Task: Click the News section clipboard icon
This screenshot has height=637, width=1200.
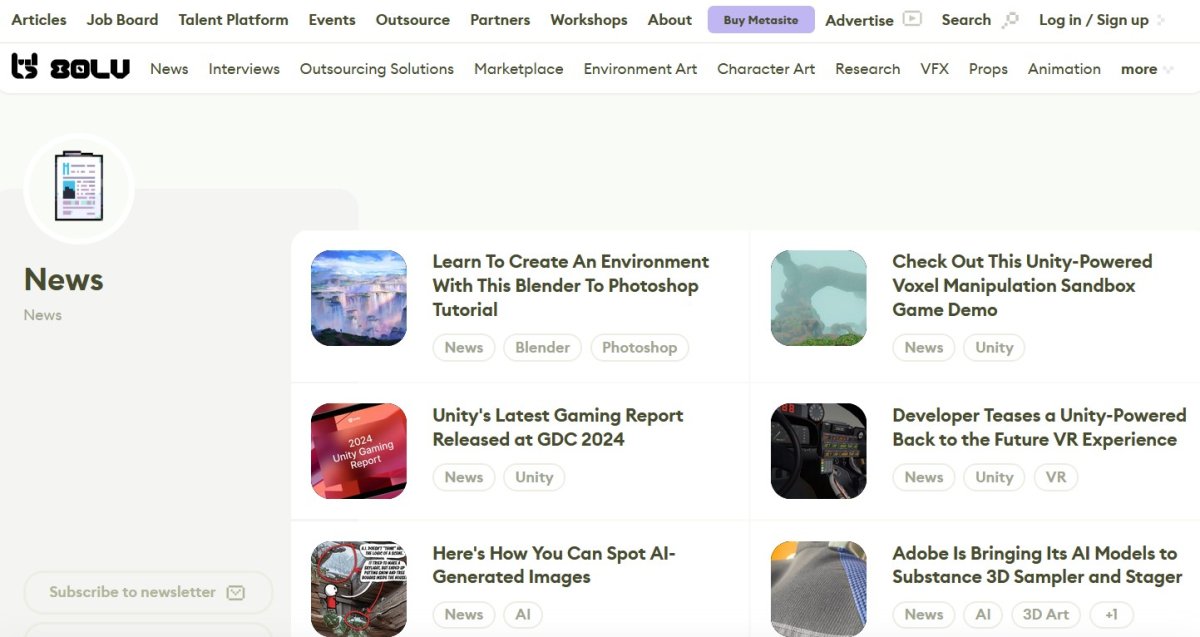Action: pos(79,187)
